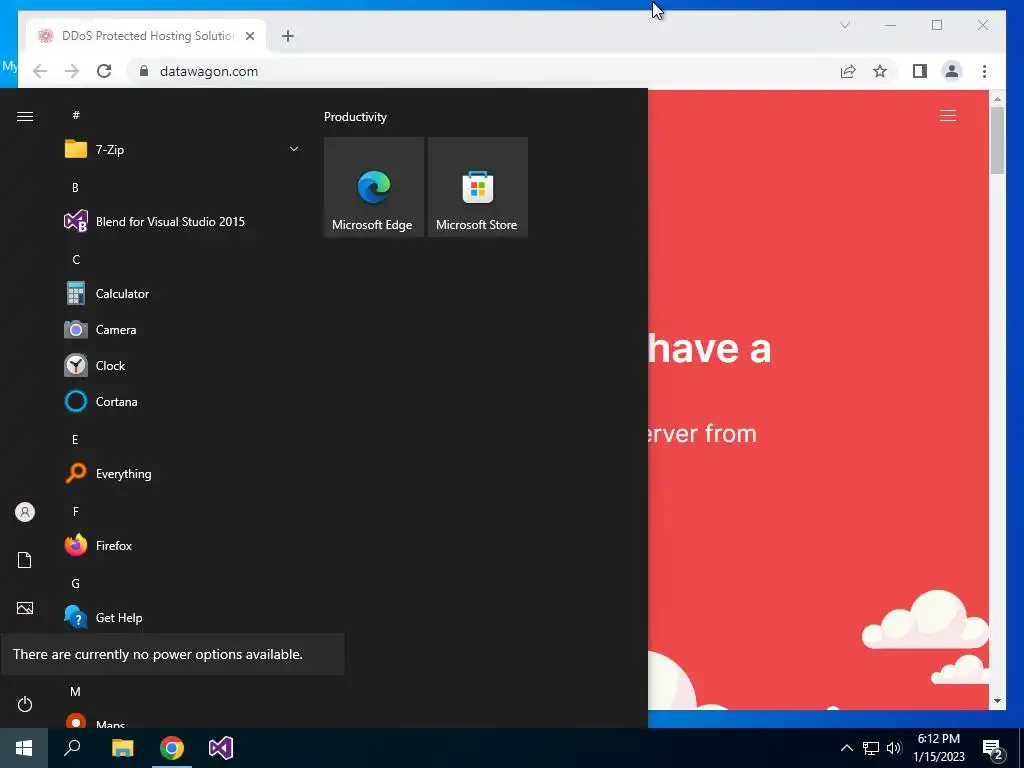Screen dimensions: 1024x768
Task: Switch to Chrome in the taskbar
Action: (x=172, y=748)
